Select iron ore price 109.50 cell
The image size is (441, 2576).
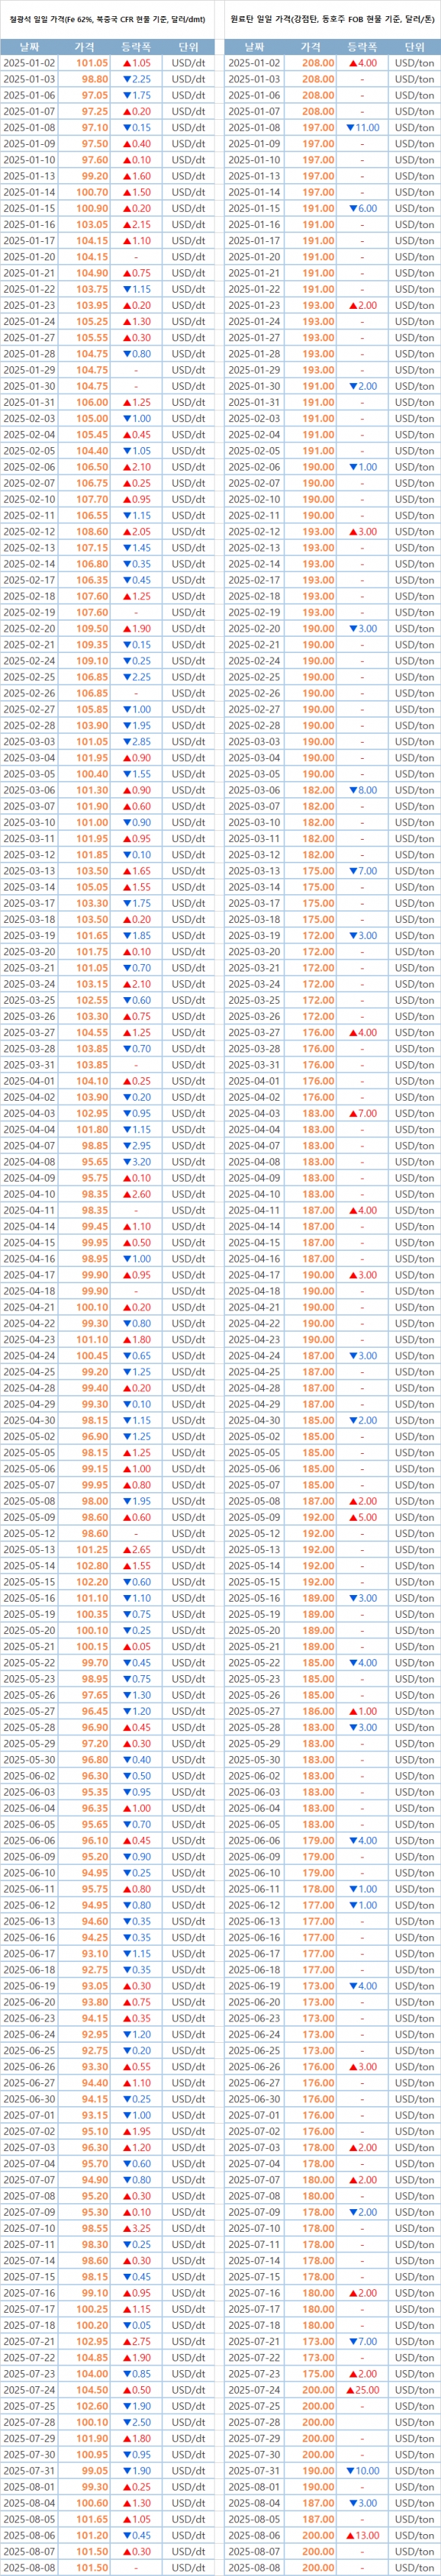(92, 628)
